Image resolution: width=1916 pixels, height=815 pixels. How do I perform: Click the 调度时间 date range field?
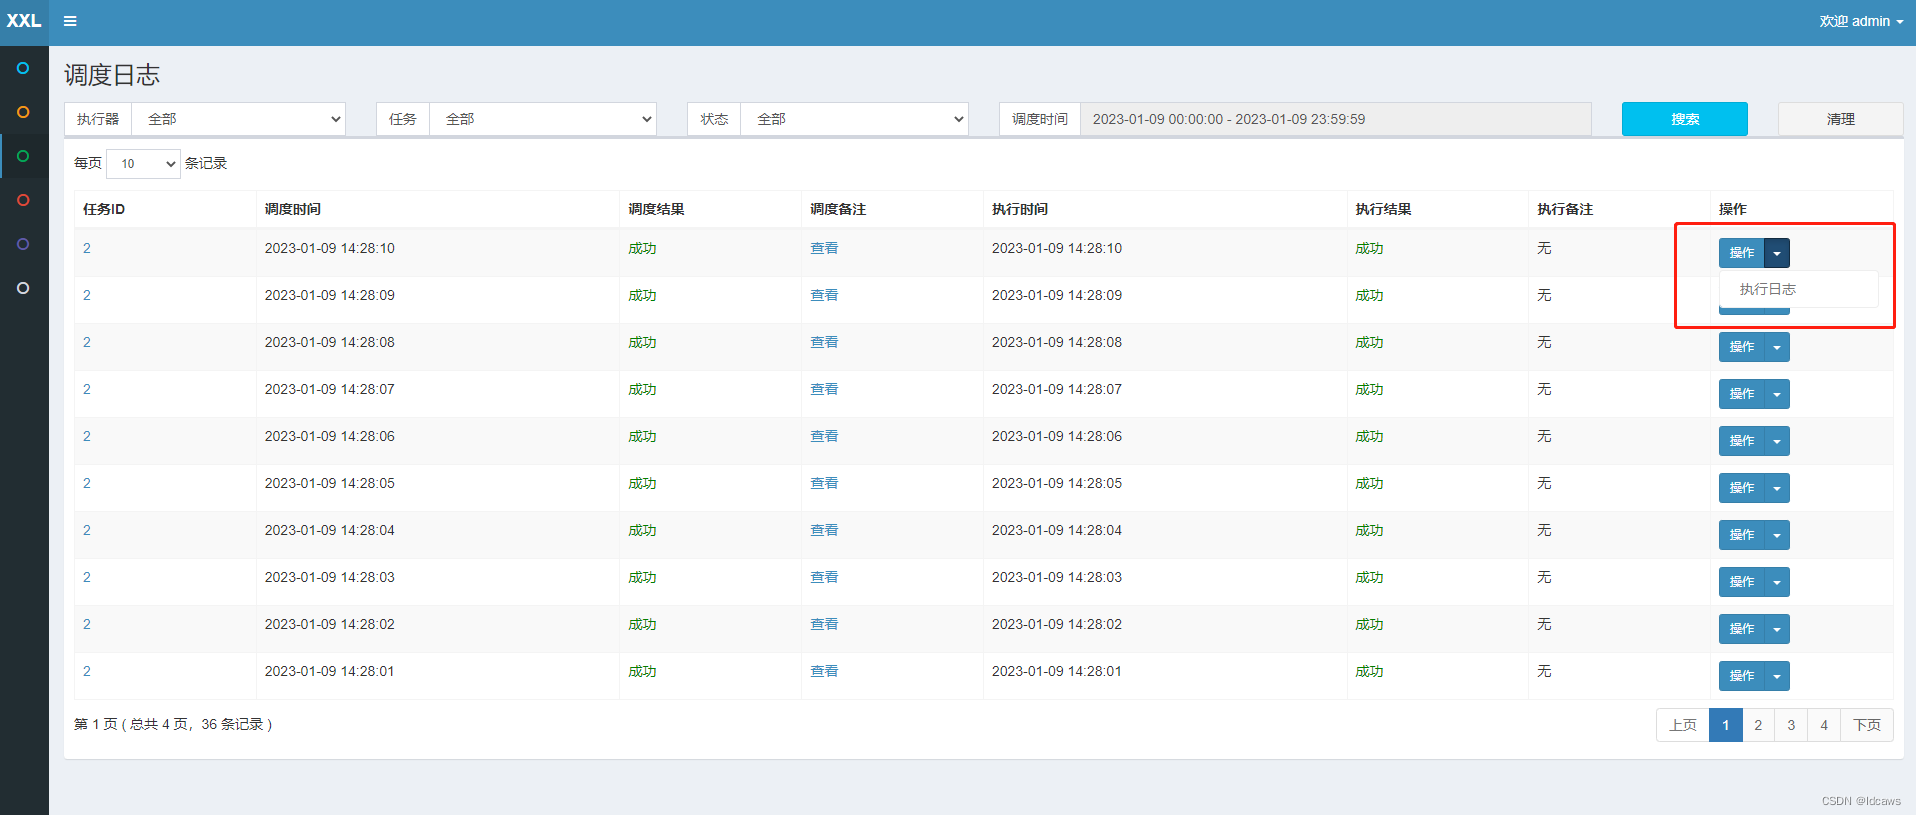[x=1336, y=119]
